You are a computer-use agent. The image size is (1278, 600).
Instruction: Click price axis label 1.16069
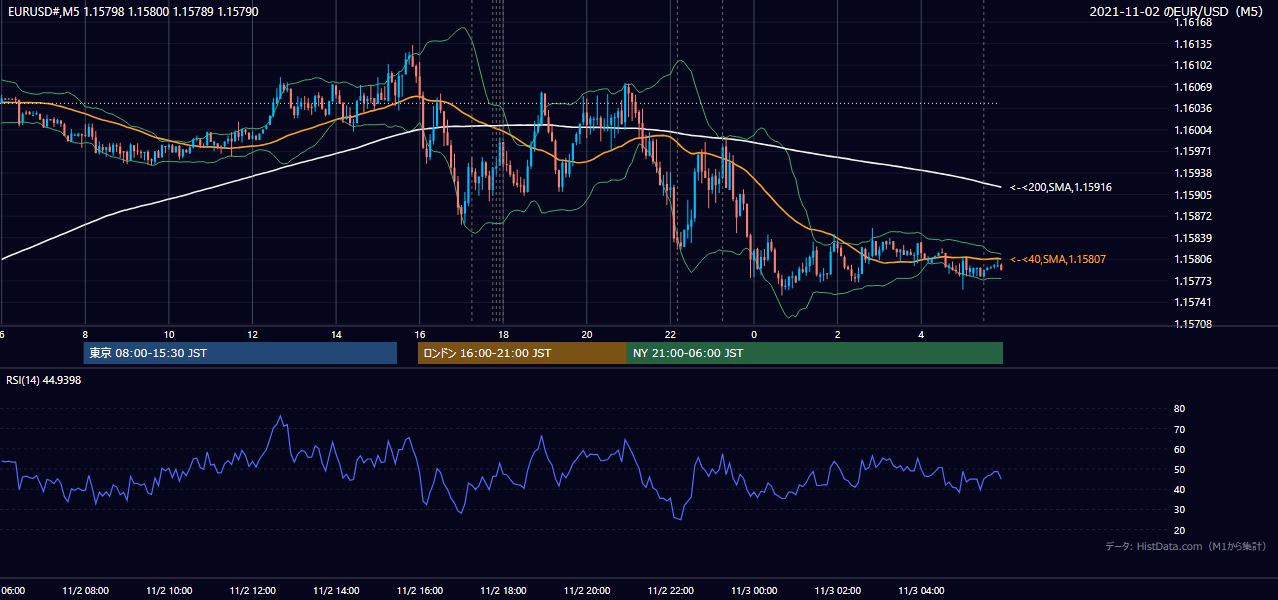1193,87
